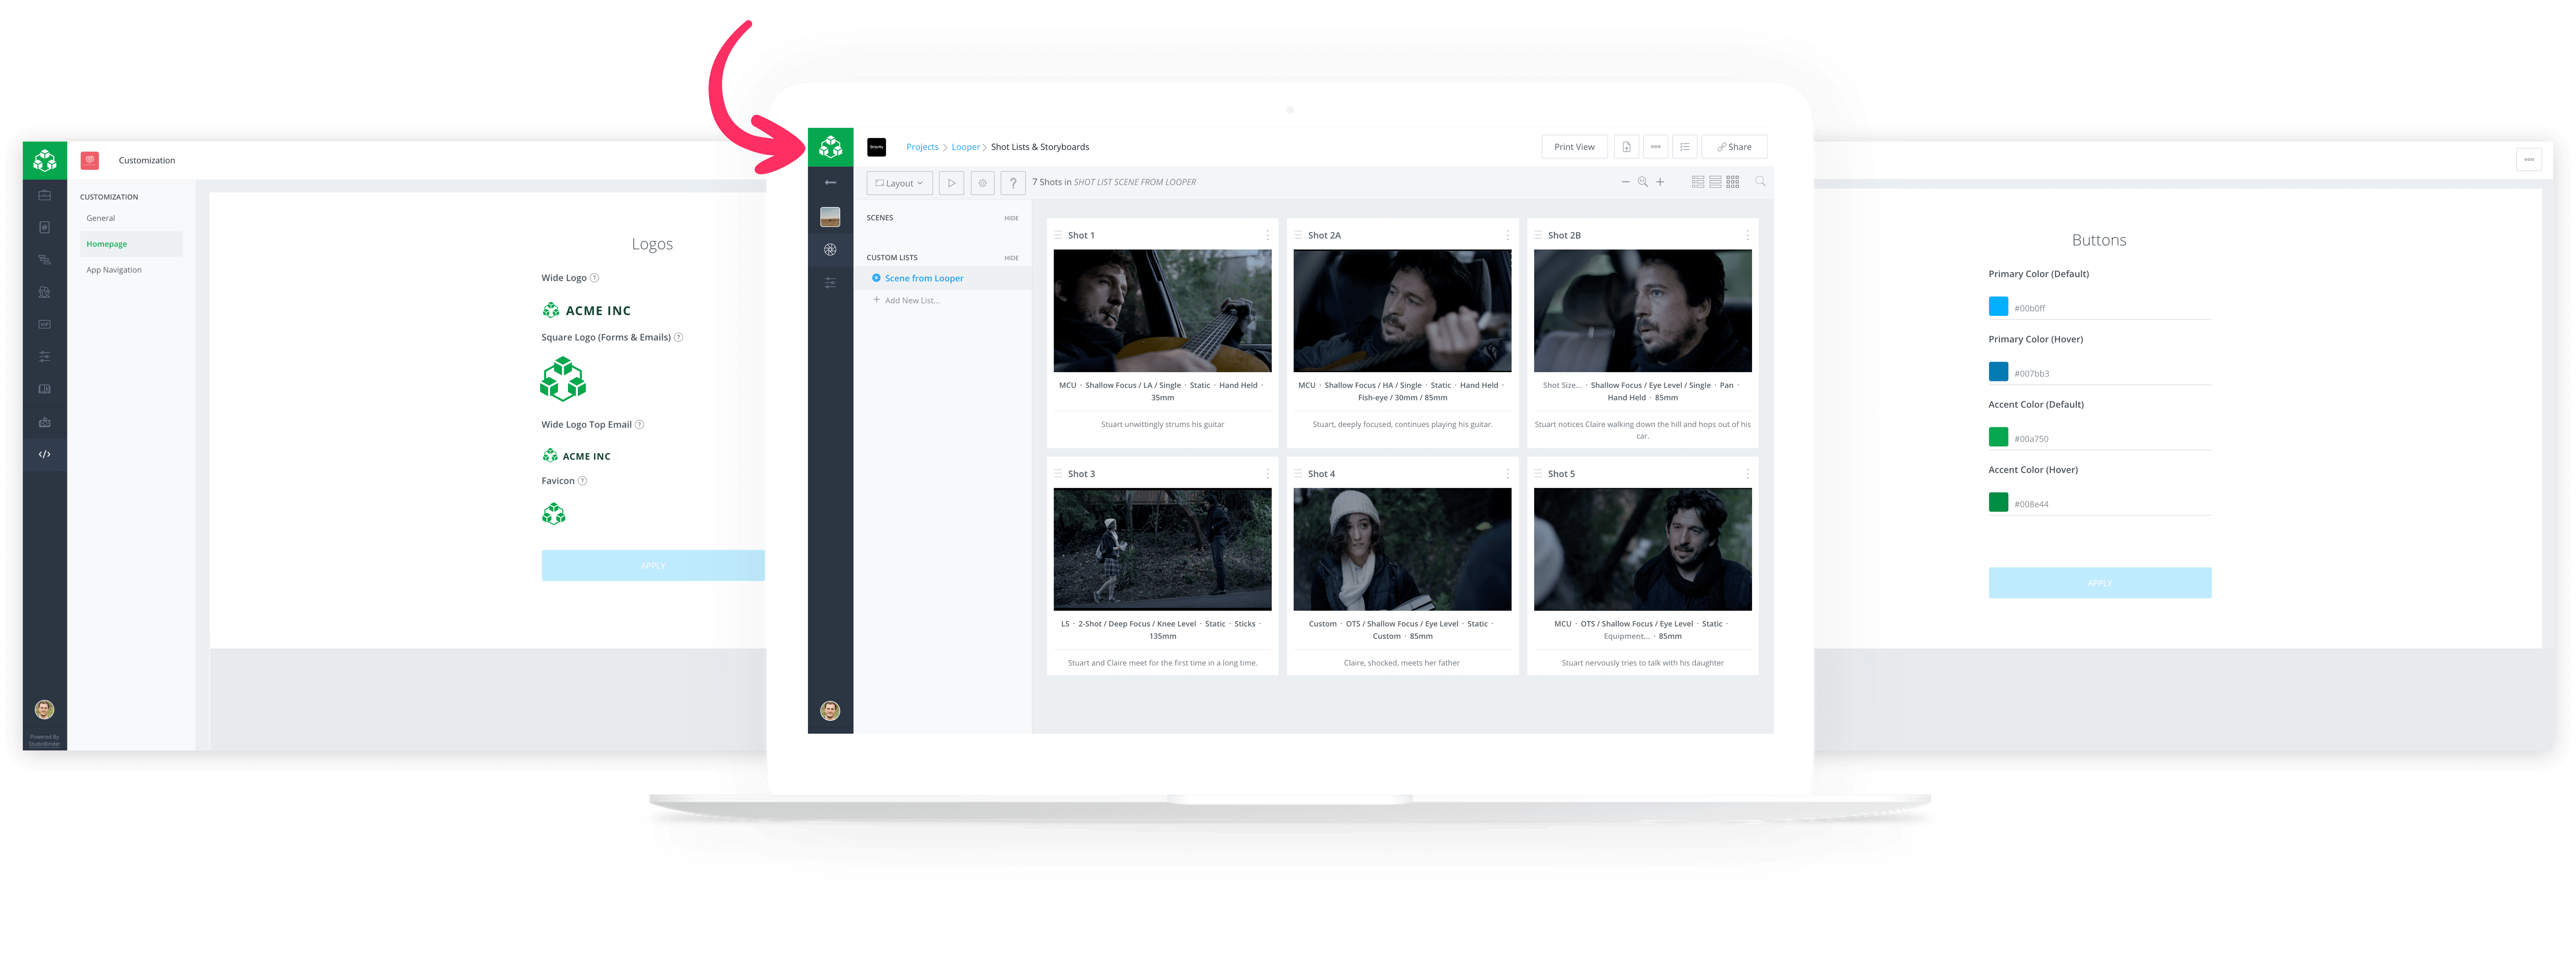Open shot list settings gear icon
The image size is (2576, 962).
coord(982,183)
